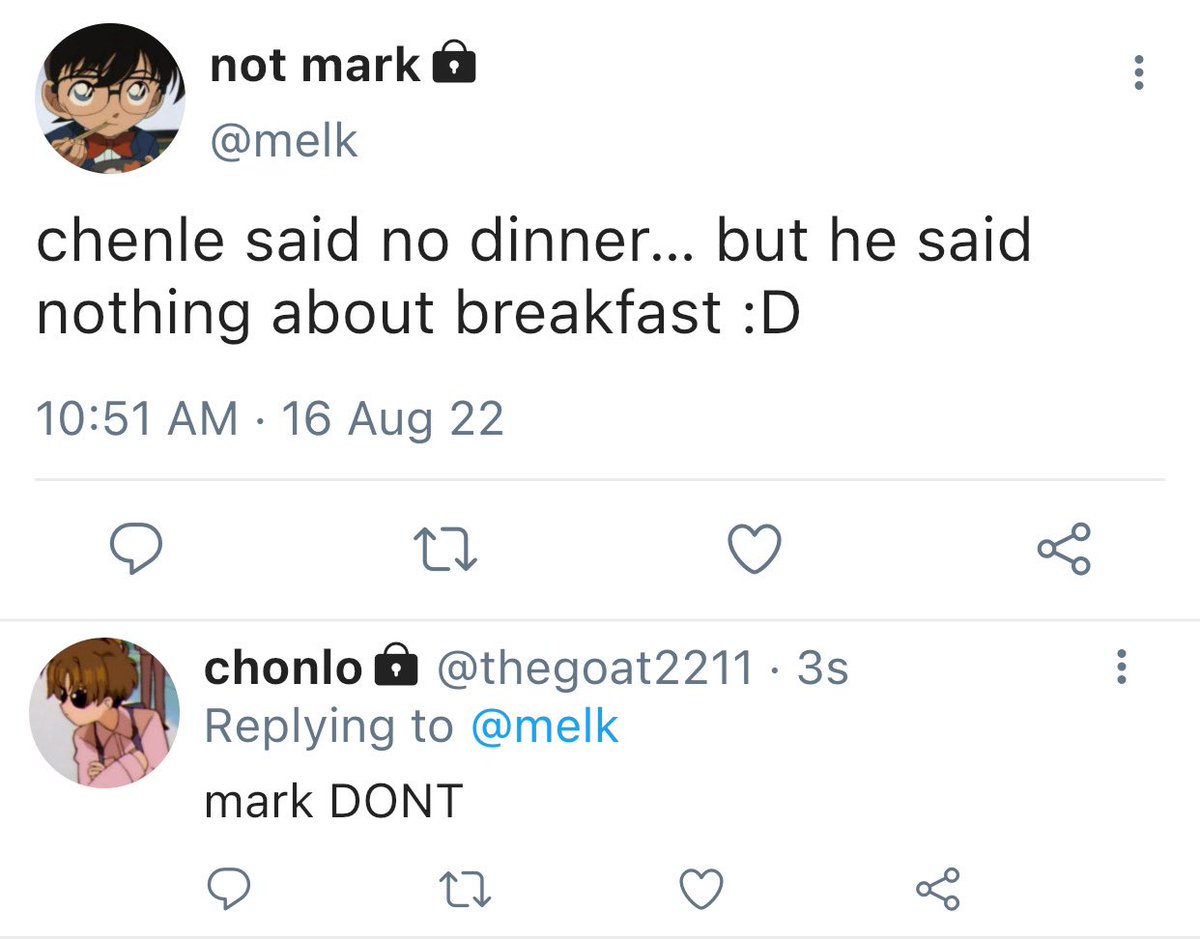Retweet chonlo's 'mark DONT' reply
This screenshot has height=939, width=1200.
(469, 887)
